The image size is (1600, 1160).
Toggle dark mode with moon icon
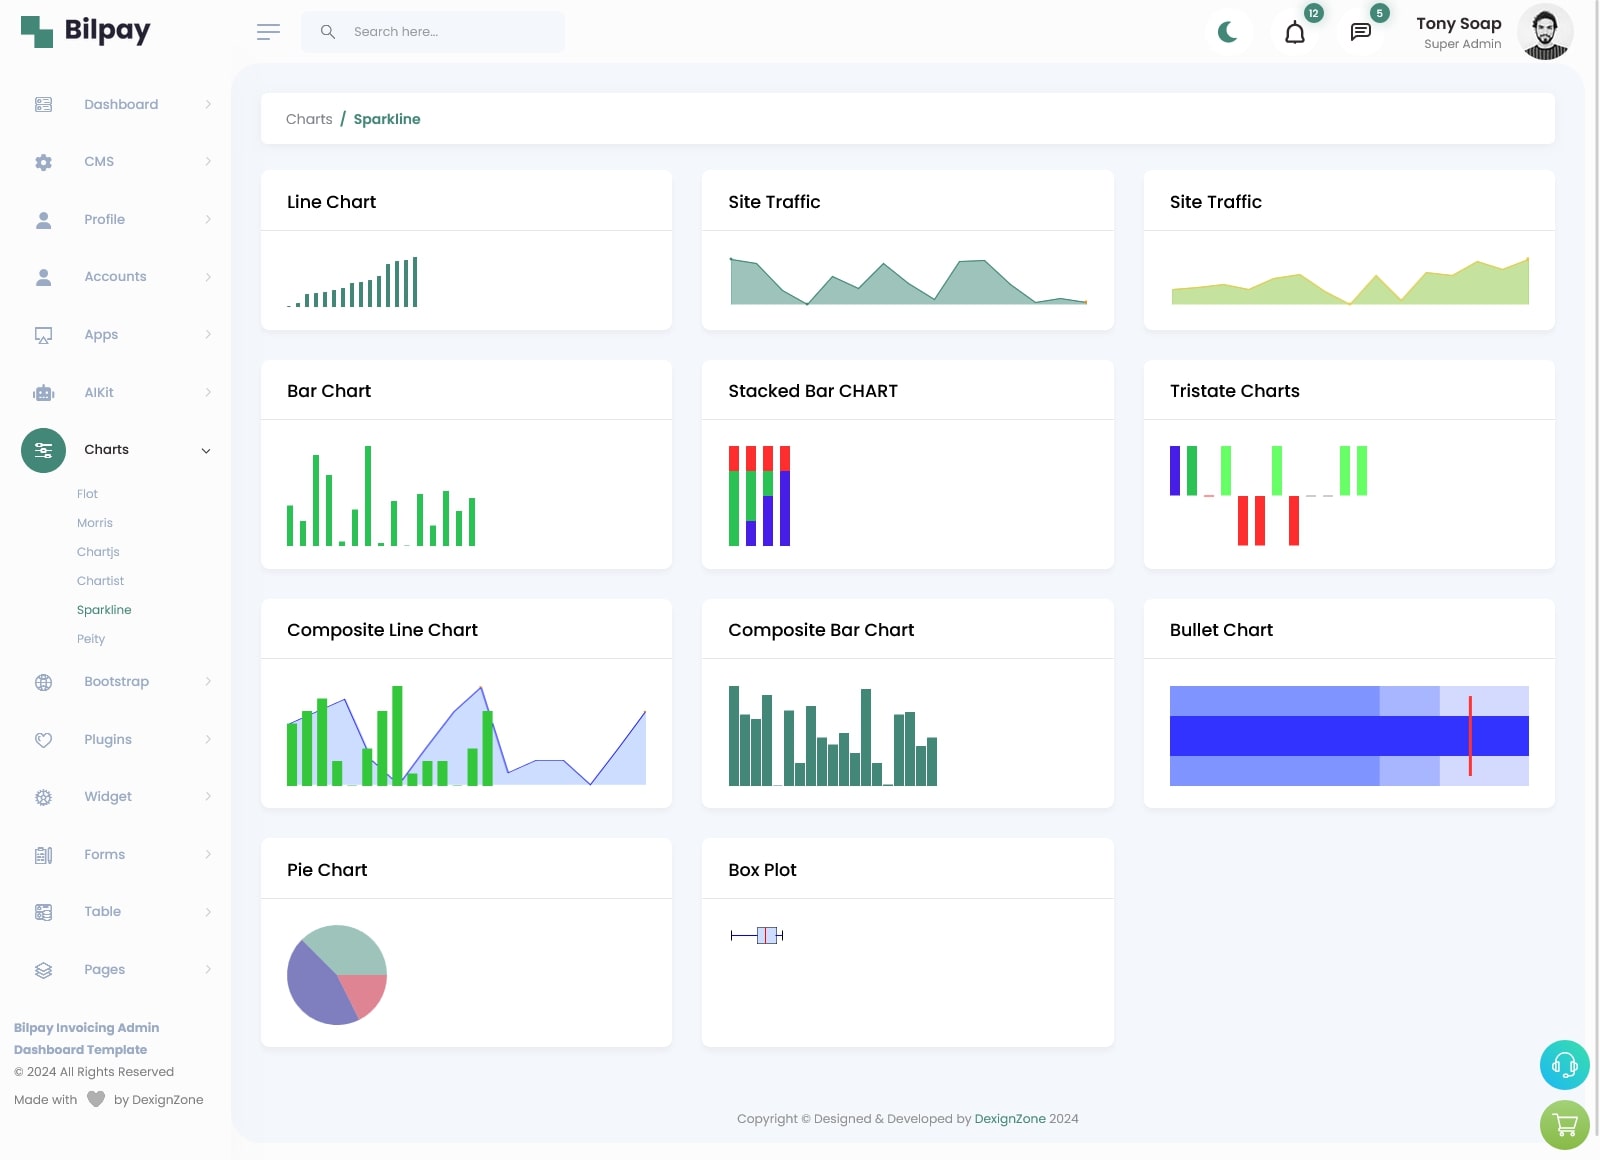(x=1228, y=32)
